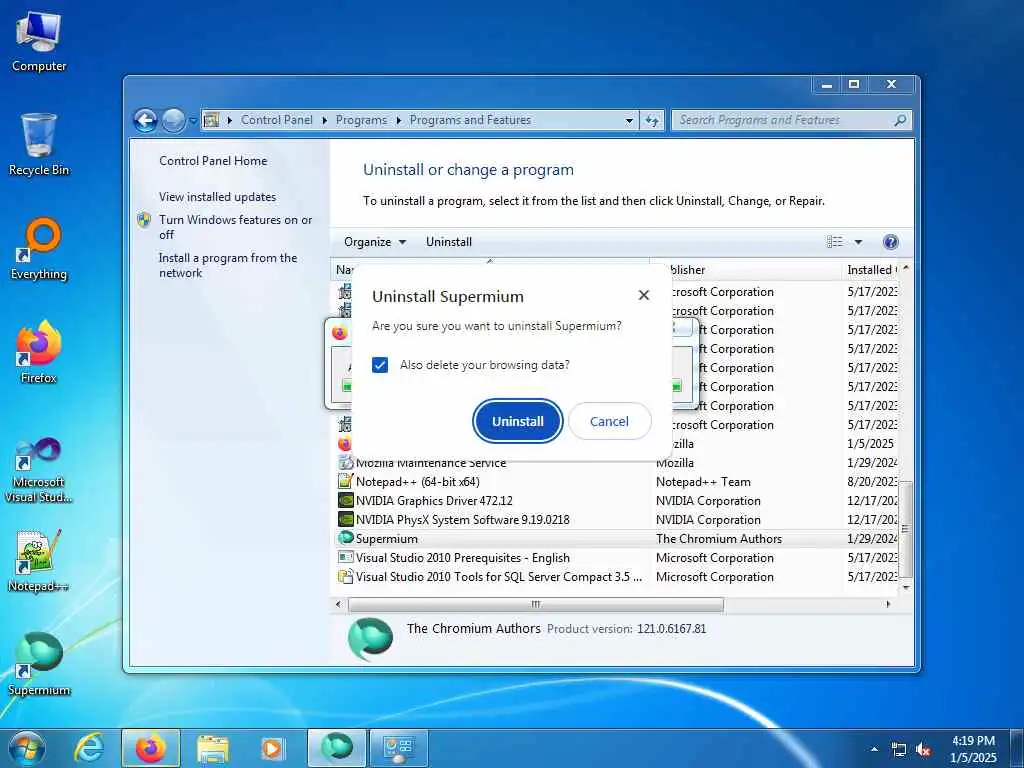Open the Windows Start menu orb

pos(27,748)
